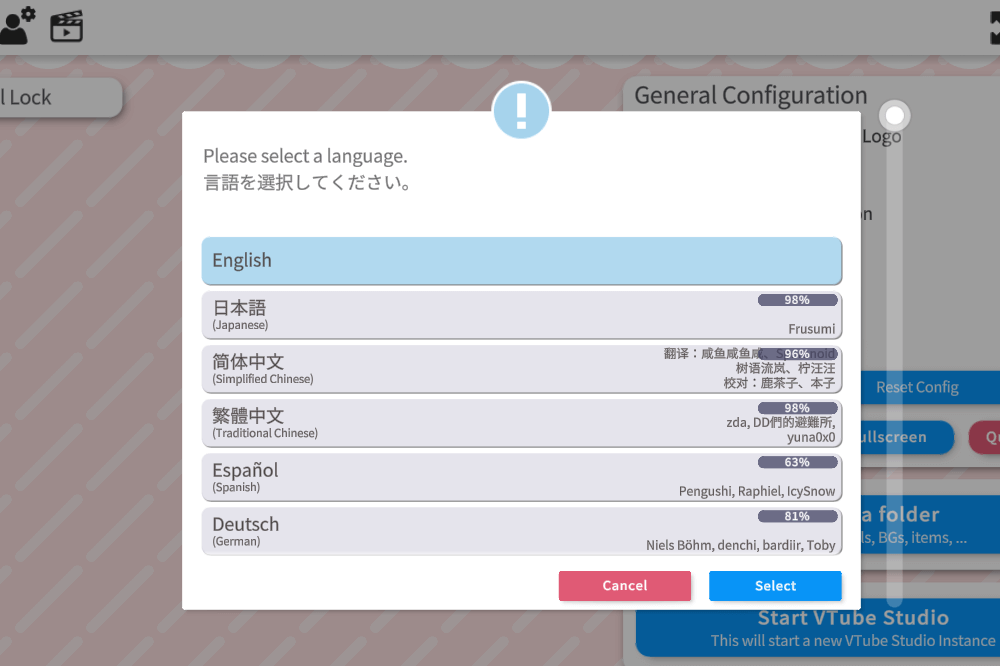
Task: Click the person with gear icon
Action: tap(16, 25)
